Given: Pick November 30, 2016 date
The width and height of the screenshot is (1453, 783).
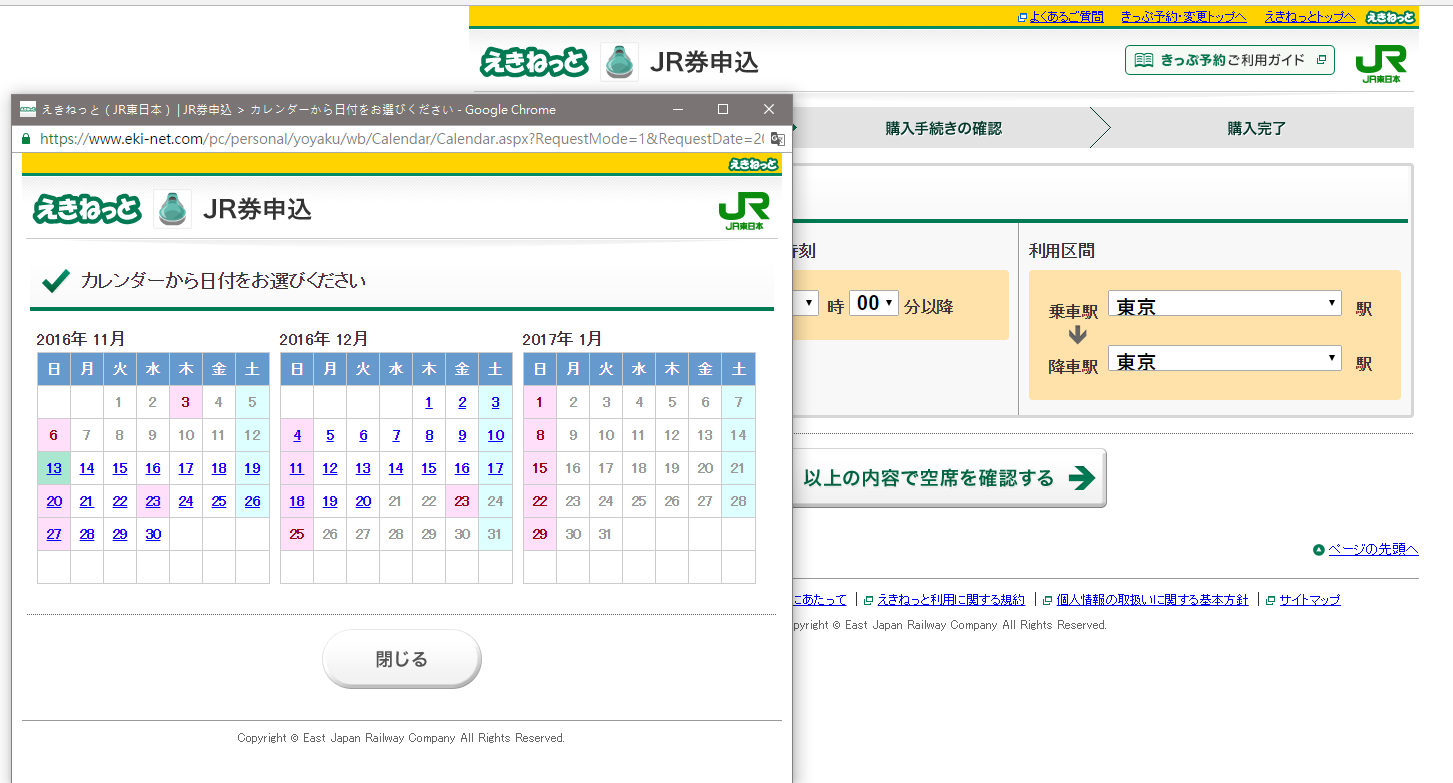Looking at the screenshot, I should (153, 534).
